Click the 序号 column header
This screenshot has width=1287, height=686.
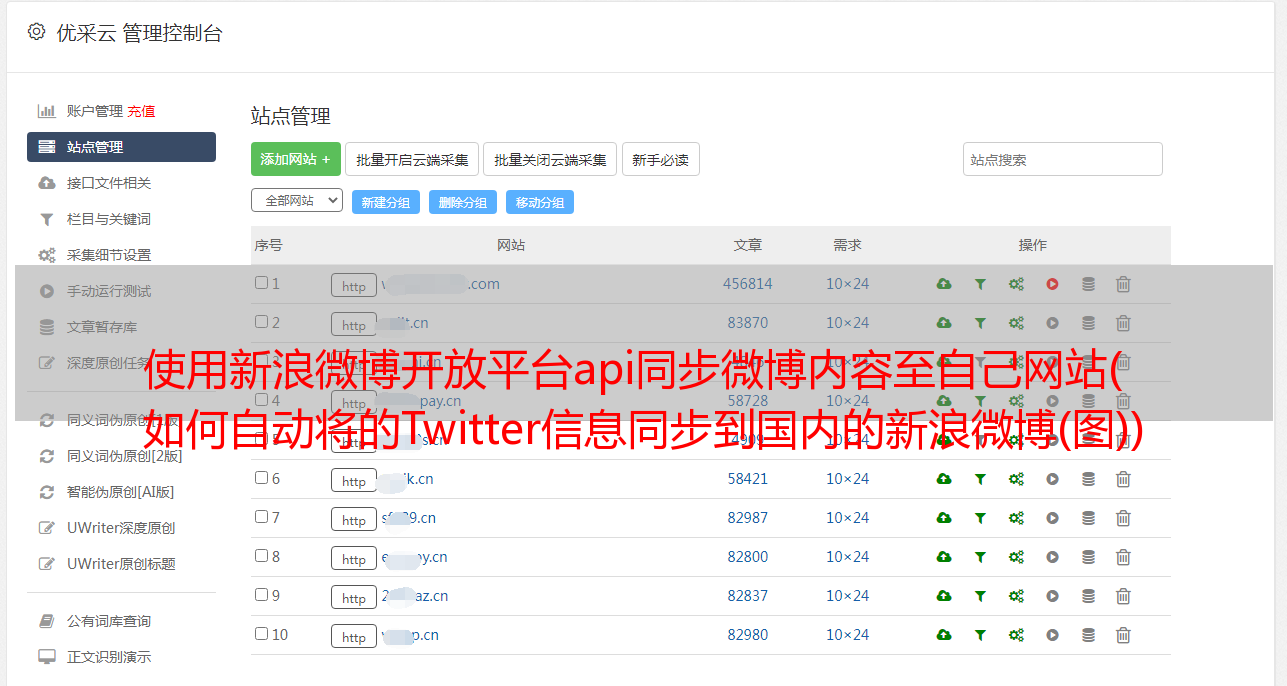[x=268, y=245]
